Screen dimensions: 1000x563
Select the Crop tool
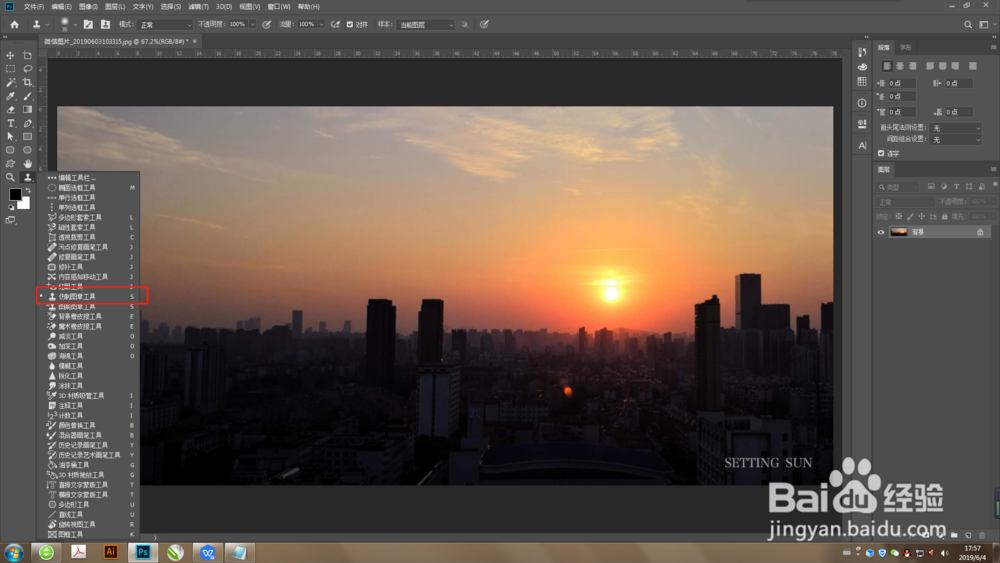[27, 82]
